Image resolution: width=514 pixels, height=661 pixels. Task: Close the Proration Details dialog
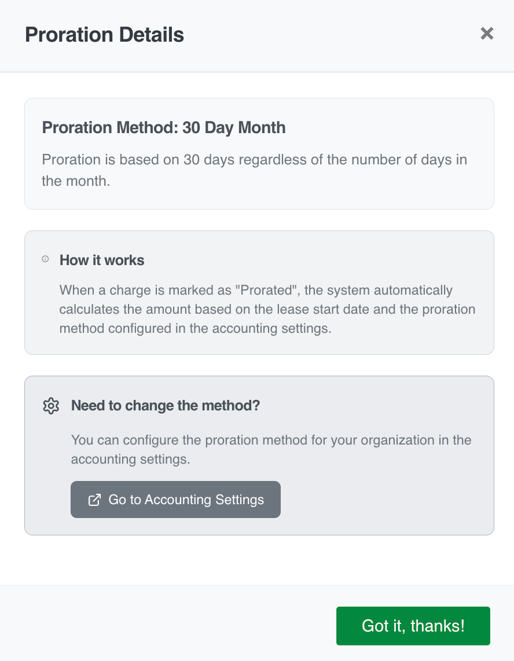(x=487, y=33)
